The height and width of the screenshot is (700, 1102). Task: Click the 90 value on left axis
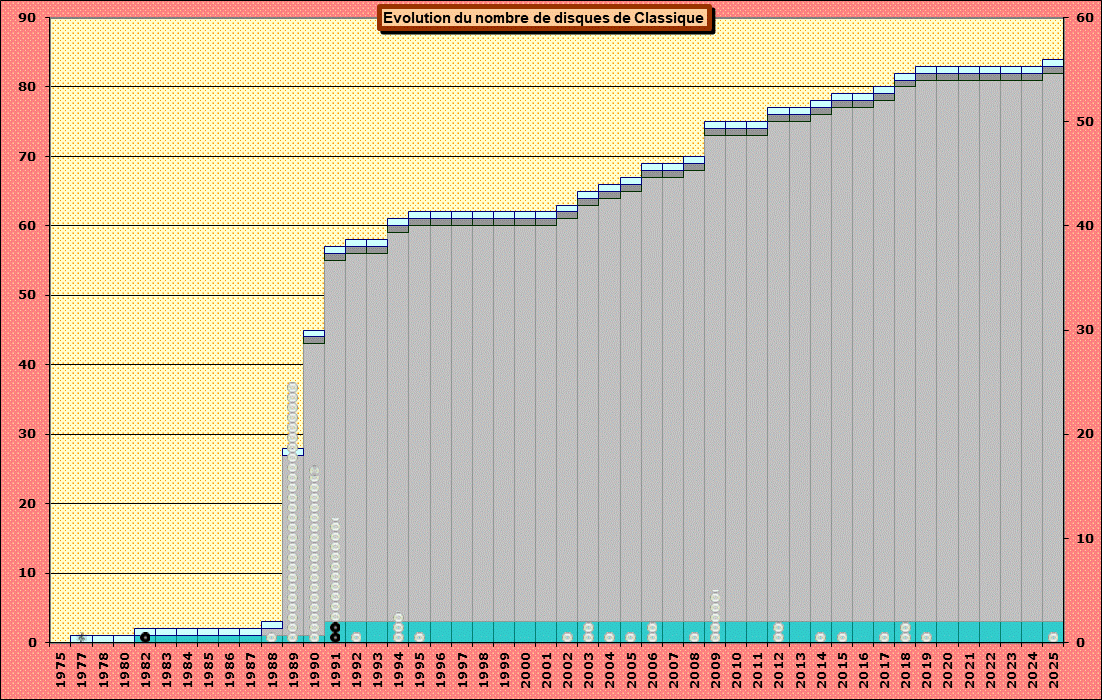(x=27, y=18)
